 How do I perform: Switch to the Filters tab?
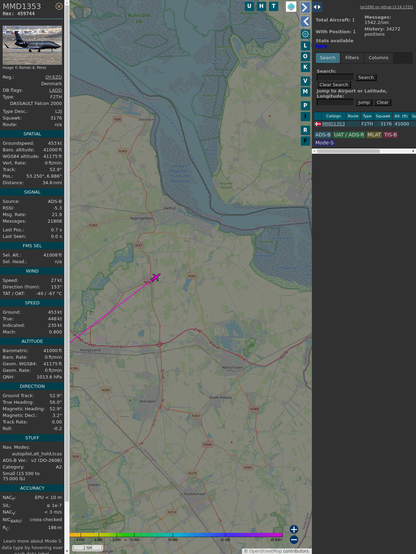coord(352,58)
